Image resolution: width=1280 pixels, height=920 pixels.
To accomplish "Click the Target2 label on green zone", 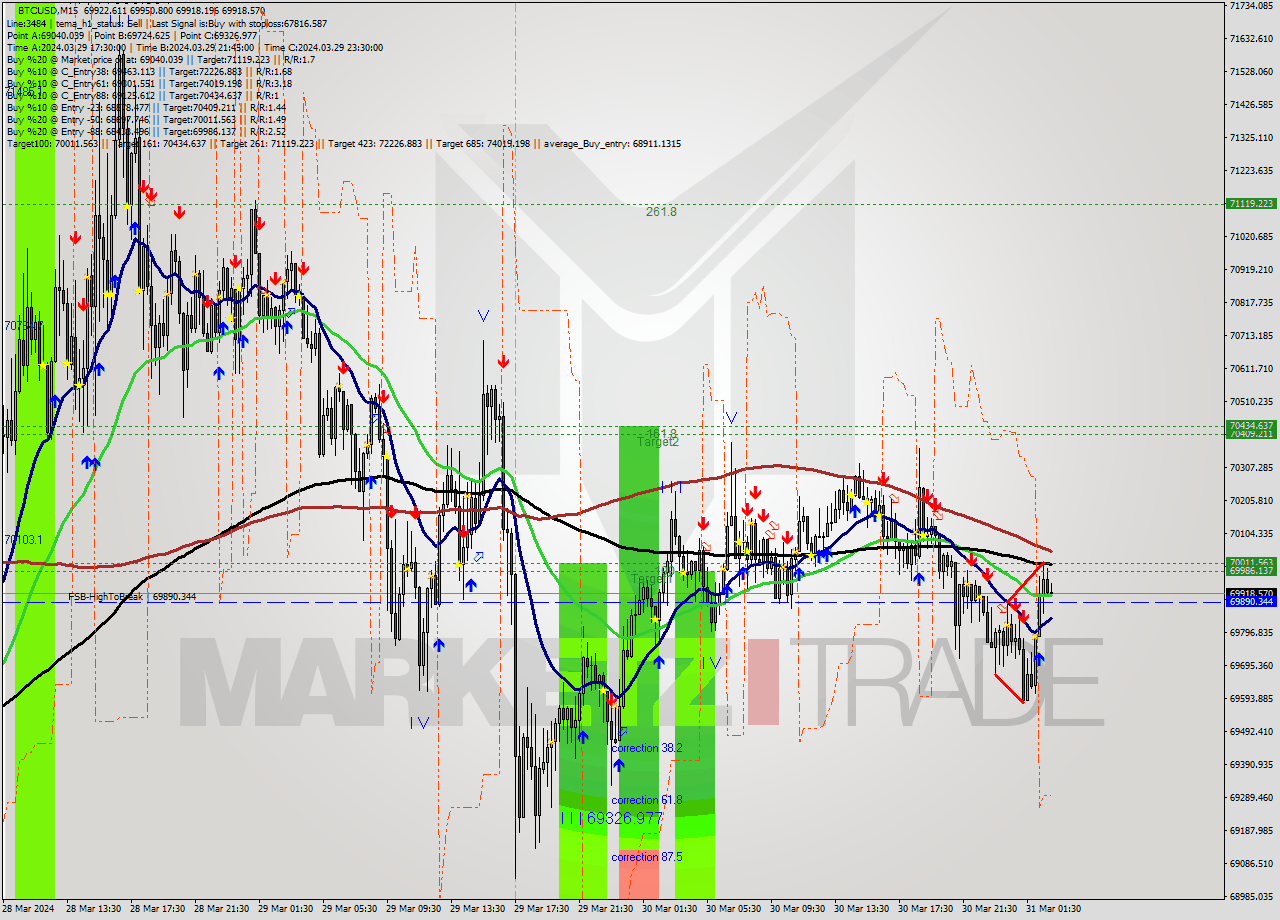I will pyautogui.click(x=658, y=441).
